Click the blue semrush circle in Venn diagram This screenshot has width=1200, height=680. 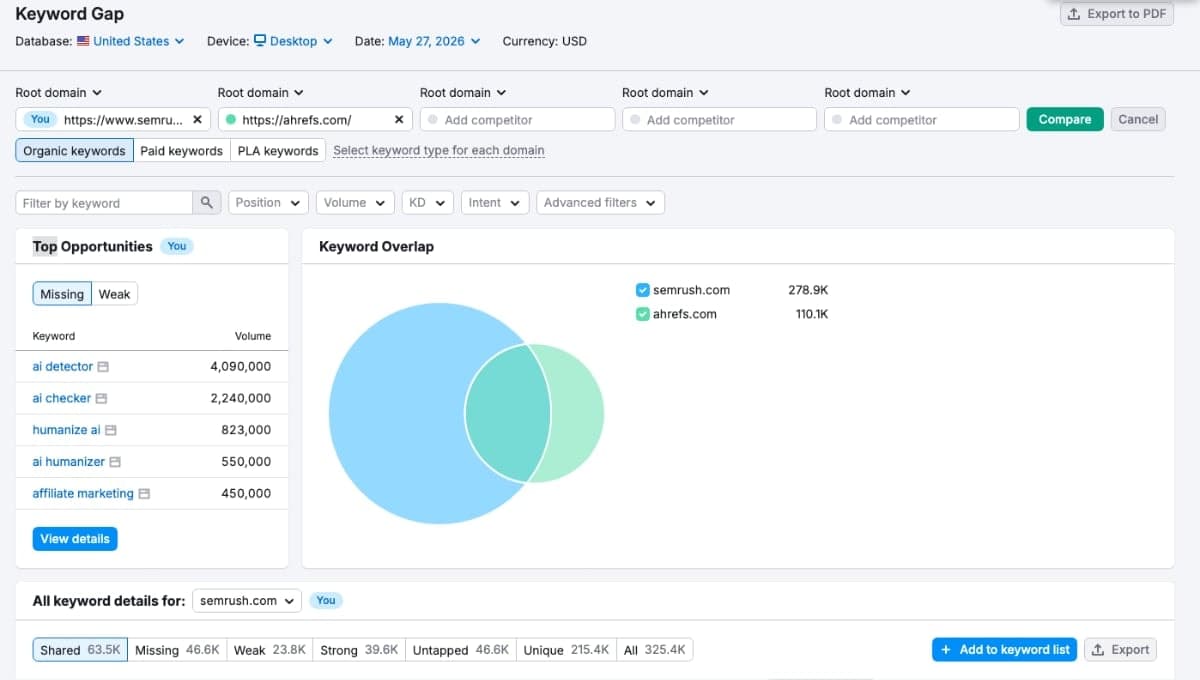(x=395, y=413)
